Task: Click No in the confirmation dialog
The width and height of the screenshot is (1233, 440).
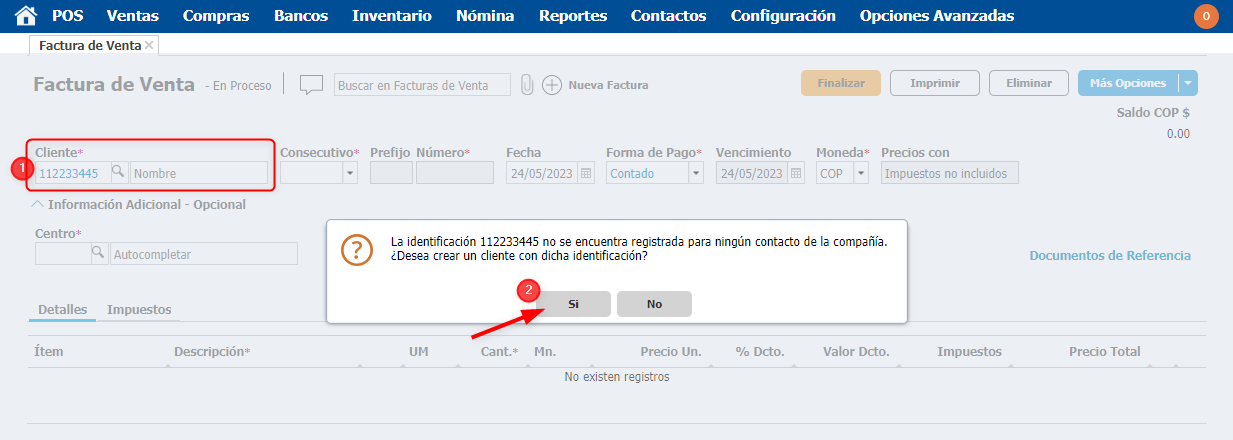Action: click(654, 304)
